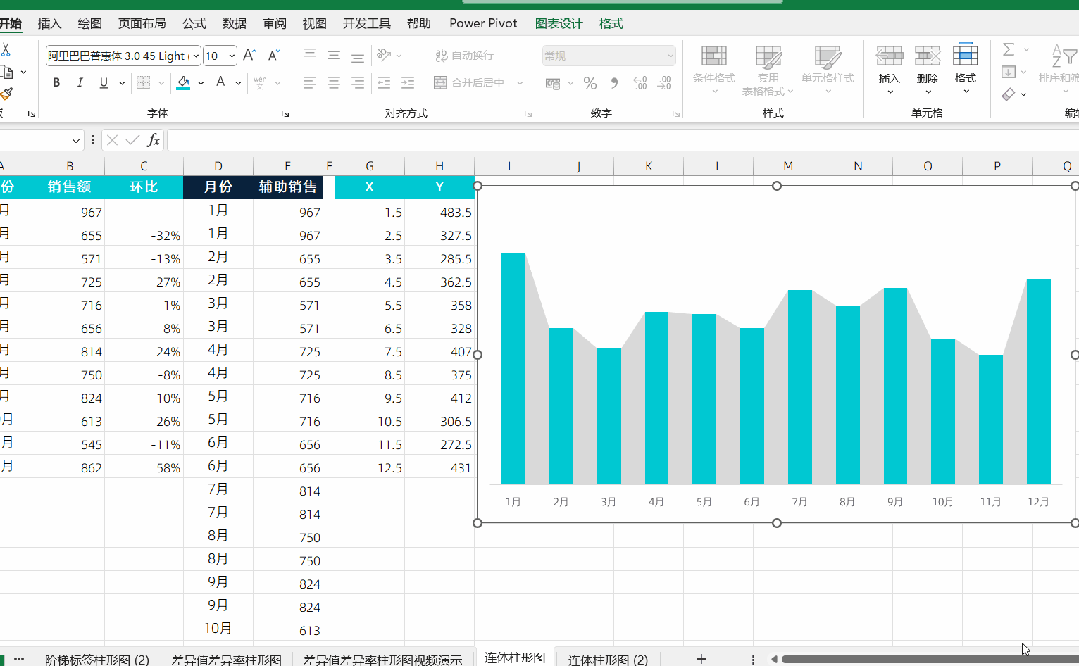Open the green 格式 chart format tab
This screenshot has height=666, width=1079.
(x=611, y=23)
